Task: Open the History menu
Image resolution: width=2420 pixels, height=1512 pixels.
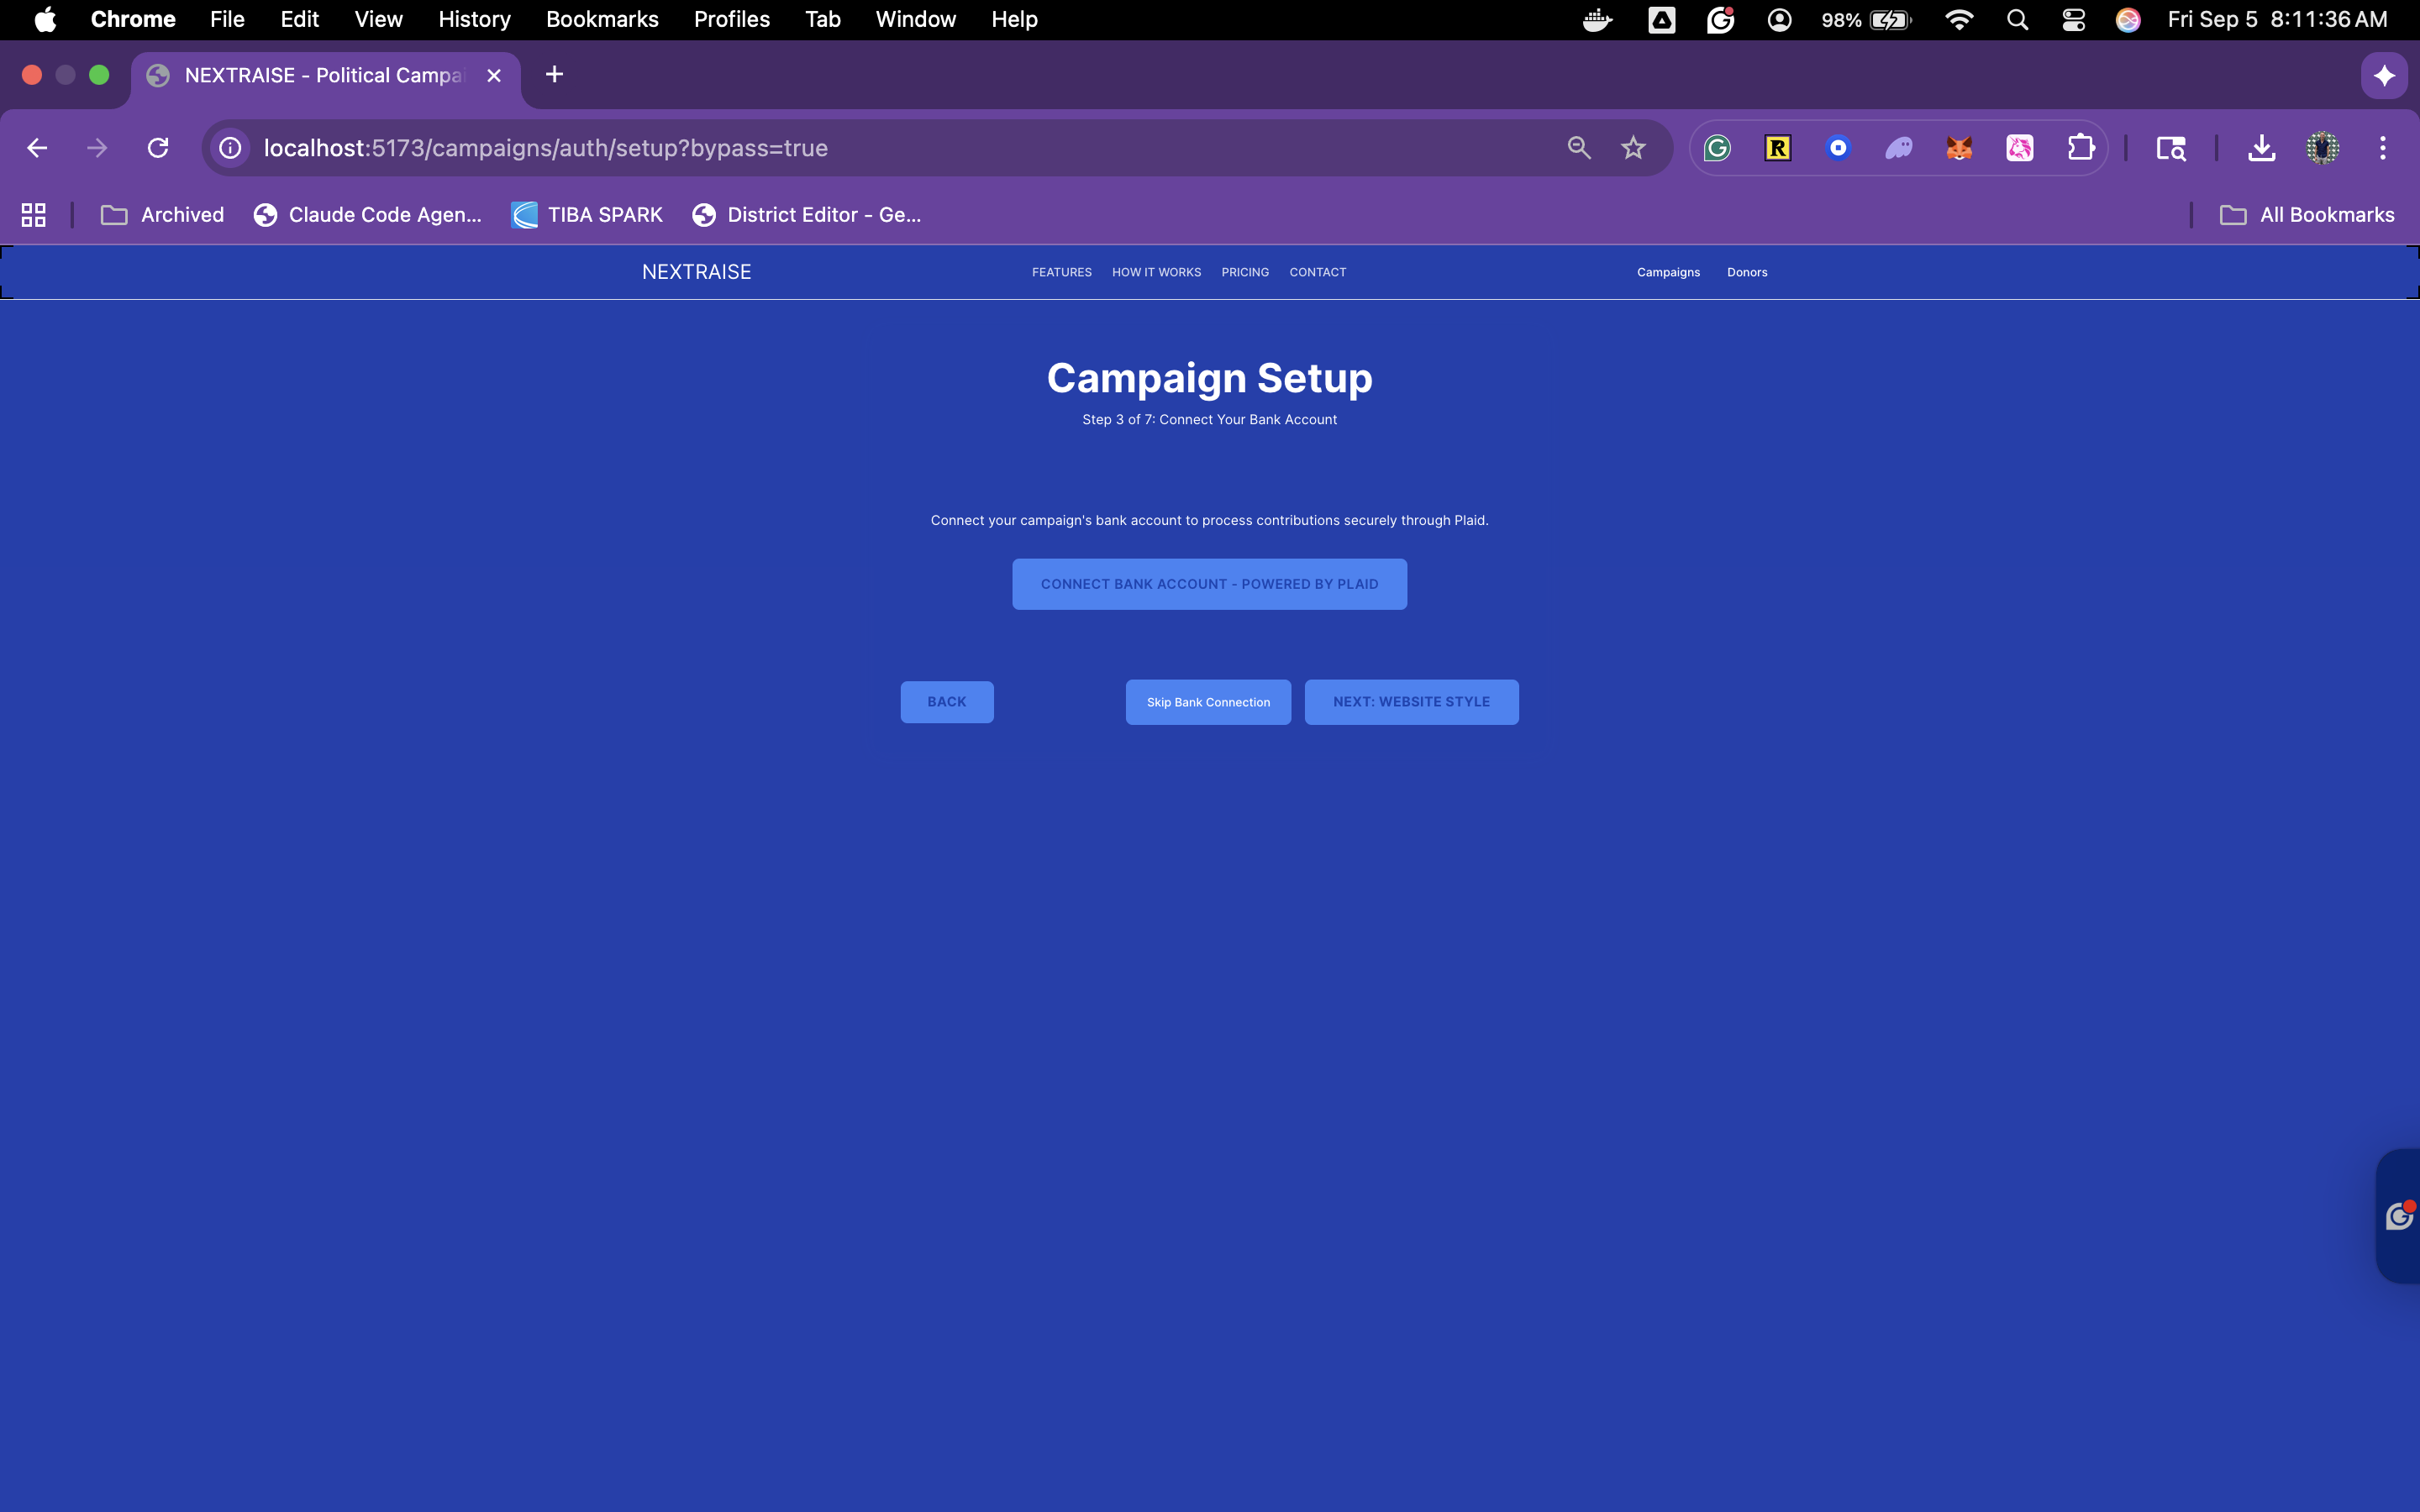Action: point(474,19)
